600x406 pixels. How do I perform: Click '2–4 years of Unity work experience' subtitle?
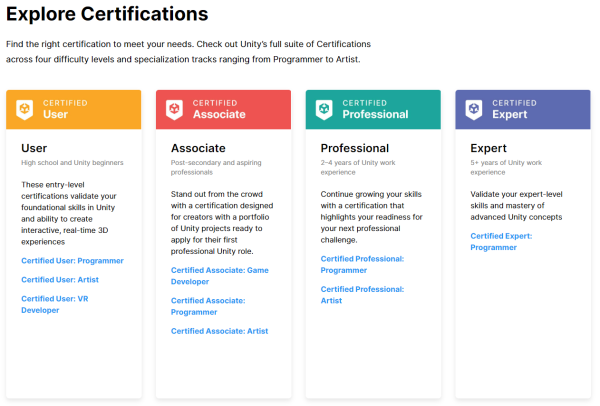pos(358,167)
